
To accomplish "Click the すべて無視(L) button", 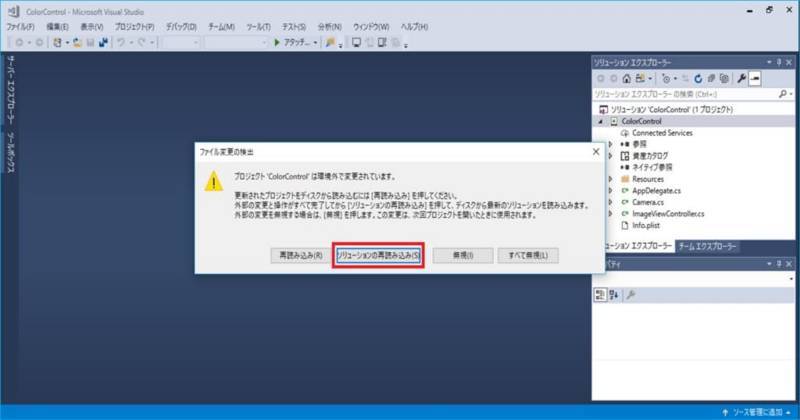I will point(528,255).
